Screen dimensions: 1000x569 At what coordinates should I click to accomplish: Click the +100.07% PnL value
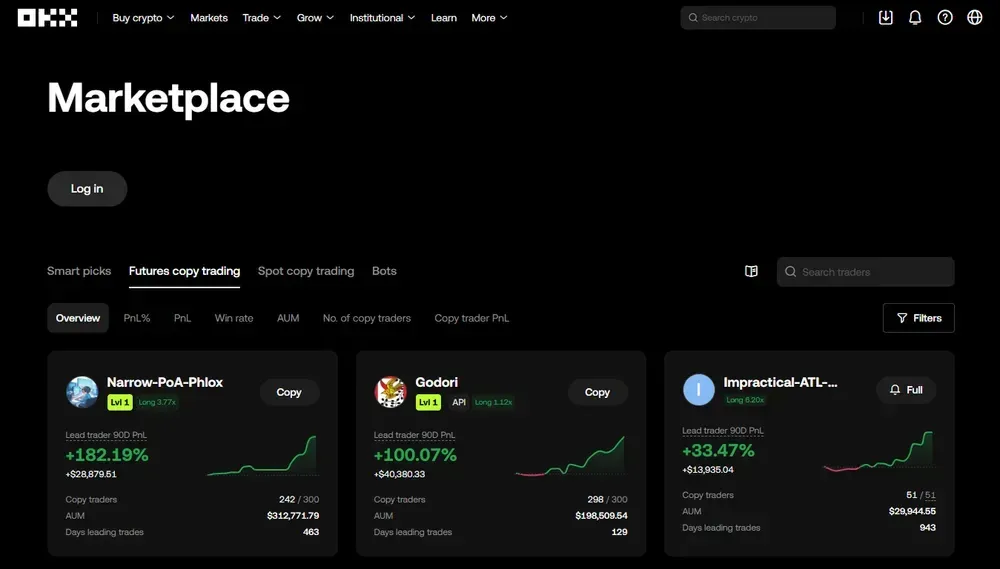pos(415,455)
